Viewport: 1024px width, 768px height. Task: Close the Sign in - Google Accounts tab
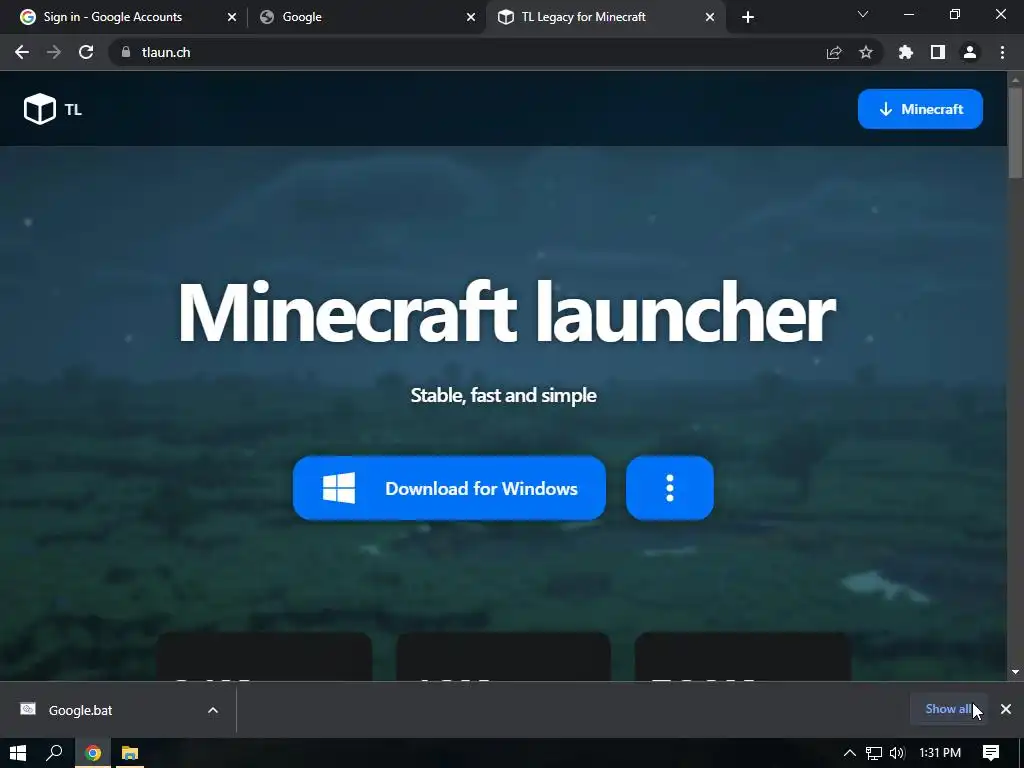(x=232, y=17)
